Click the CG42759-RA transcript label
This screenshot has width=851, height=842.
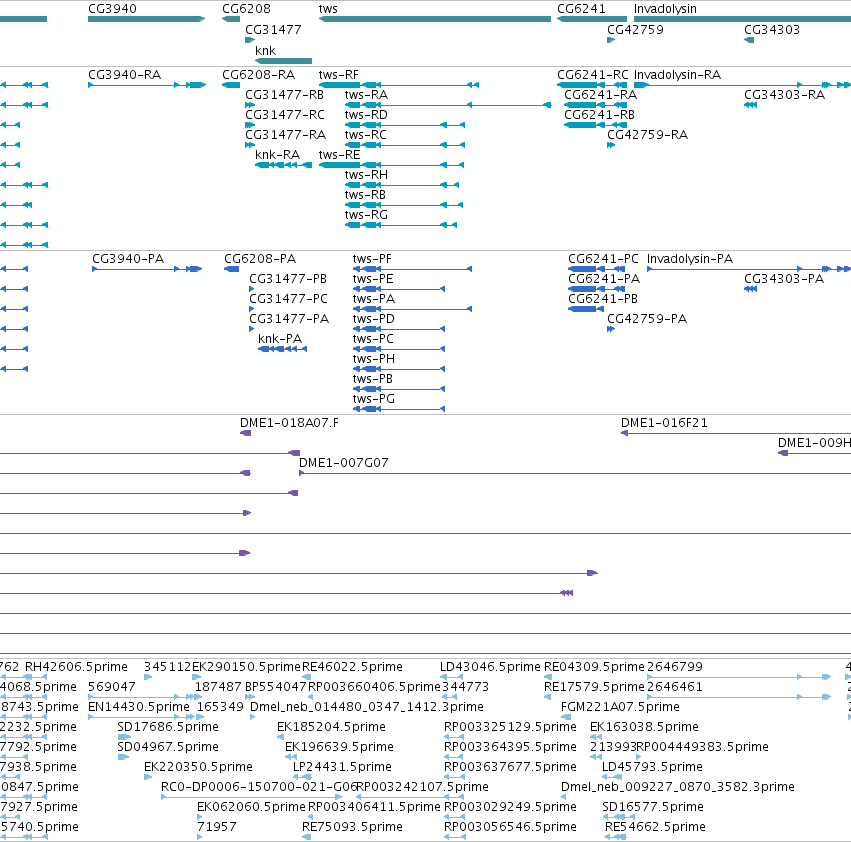point(647,135)
